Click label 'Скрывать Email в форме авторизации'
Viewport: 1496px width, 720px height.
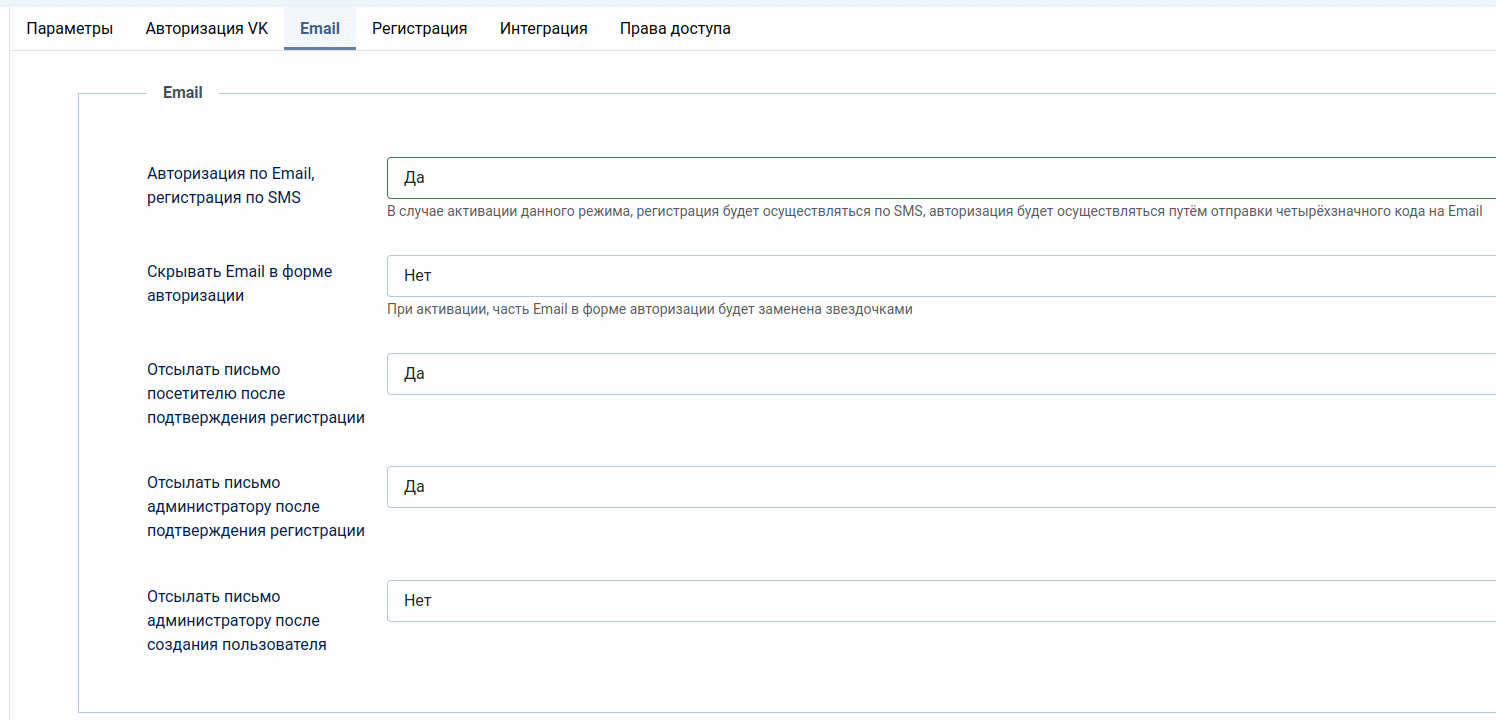(240, 284)
